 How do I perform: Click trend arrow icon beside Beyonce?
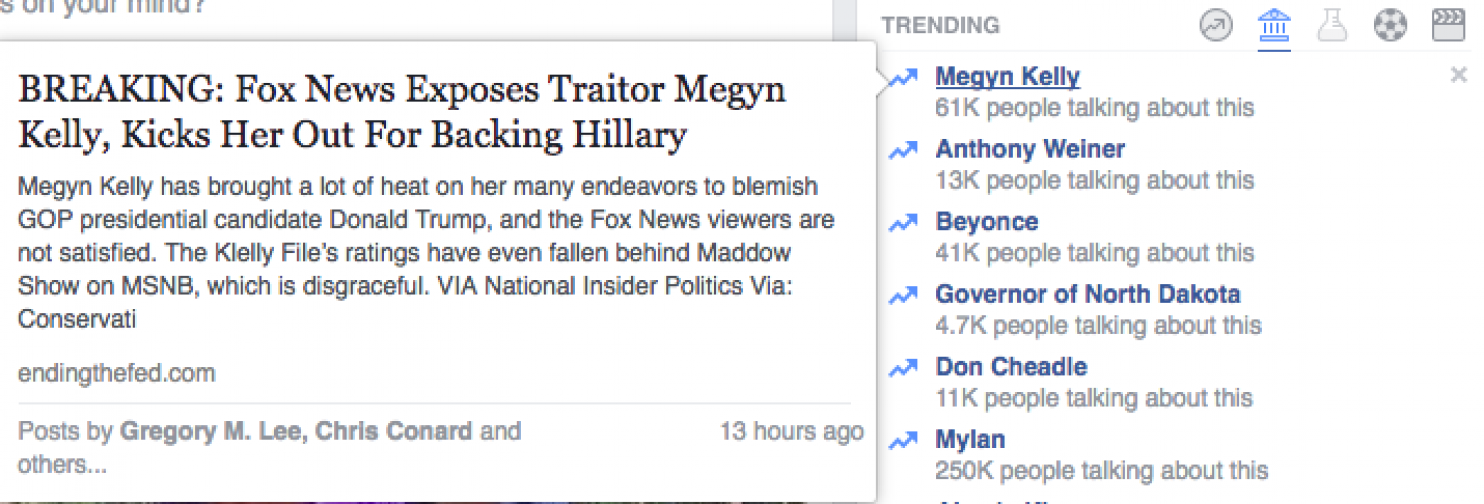coord(903,223)
